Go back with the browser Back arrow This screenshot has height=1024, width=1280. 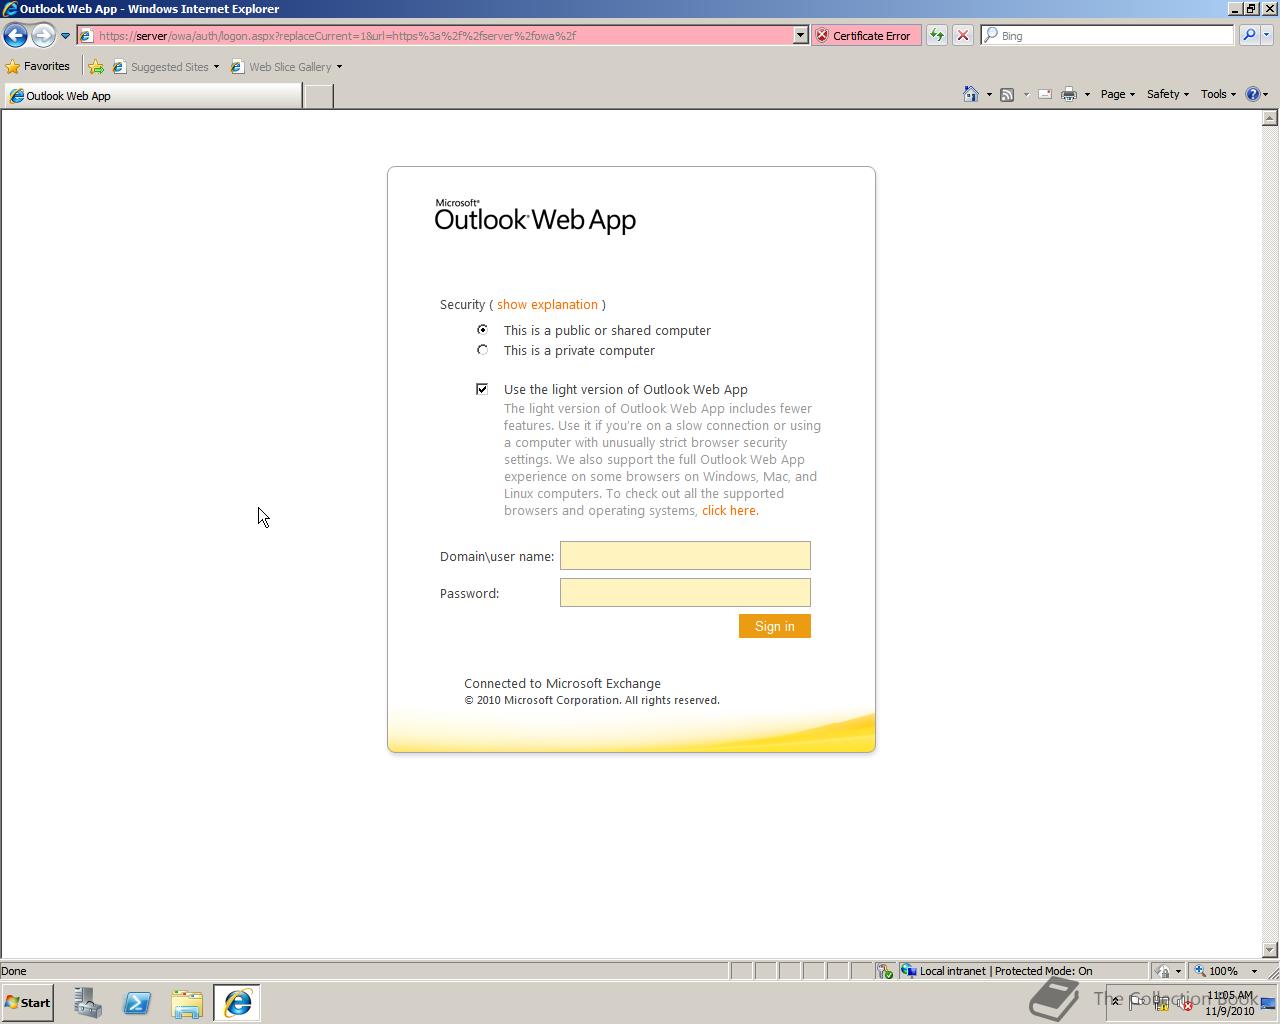pos(15,35)
